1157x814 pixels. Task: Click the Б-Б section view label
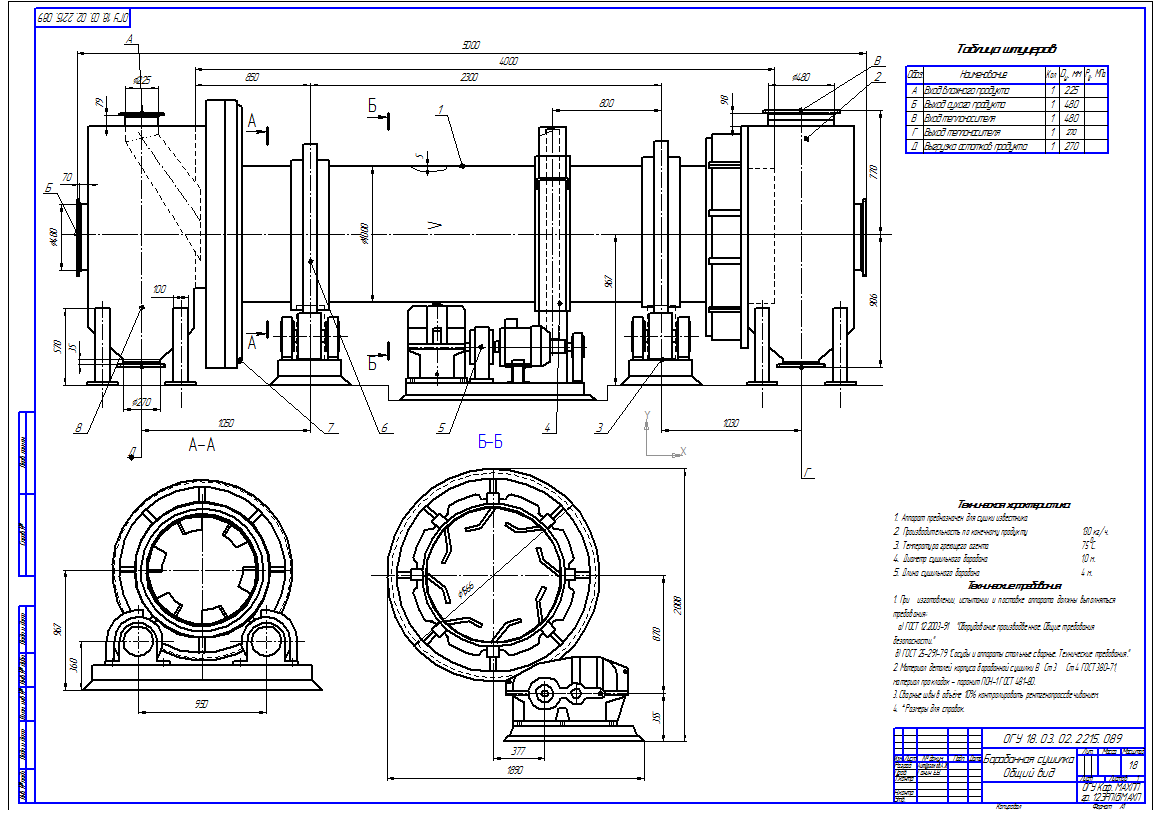tap(490, 443)
